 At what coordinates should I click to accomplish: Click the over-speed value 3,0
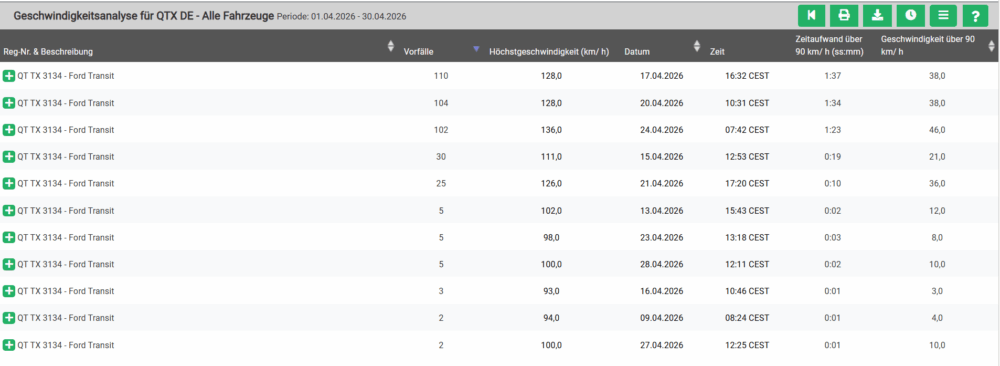937,291
